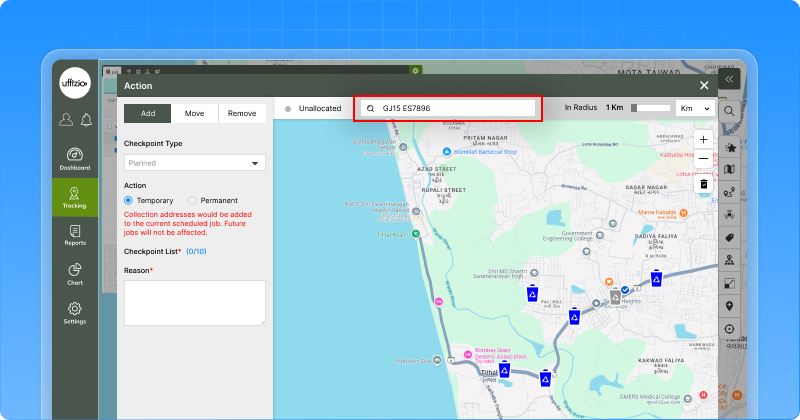The image size is (800, 420).
Task: Click the magnifier icon in right toolbar
Action: 730,111
